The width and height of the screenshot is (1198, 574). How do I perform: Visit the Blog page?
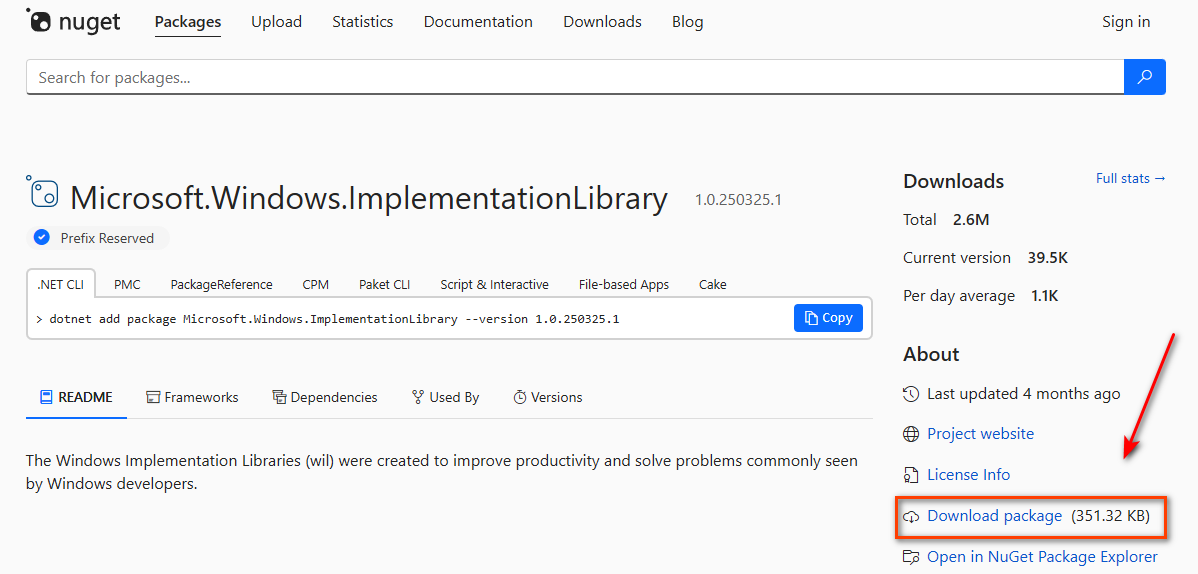point(688,22)
